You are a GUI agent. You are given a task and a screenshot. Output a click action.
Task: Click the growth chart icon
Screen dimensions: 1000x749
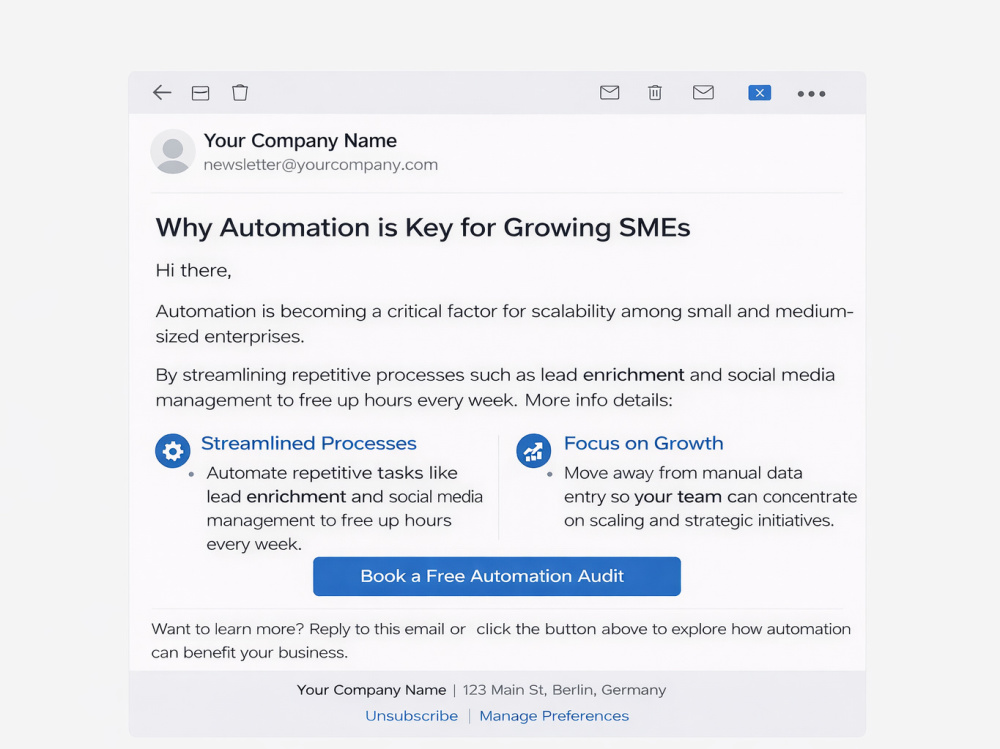534,451
